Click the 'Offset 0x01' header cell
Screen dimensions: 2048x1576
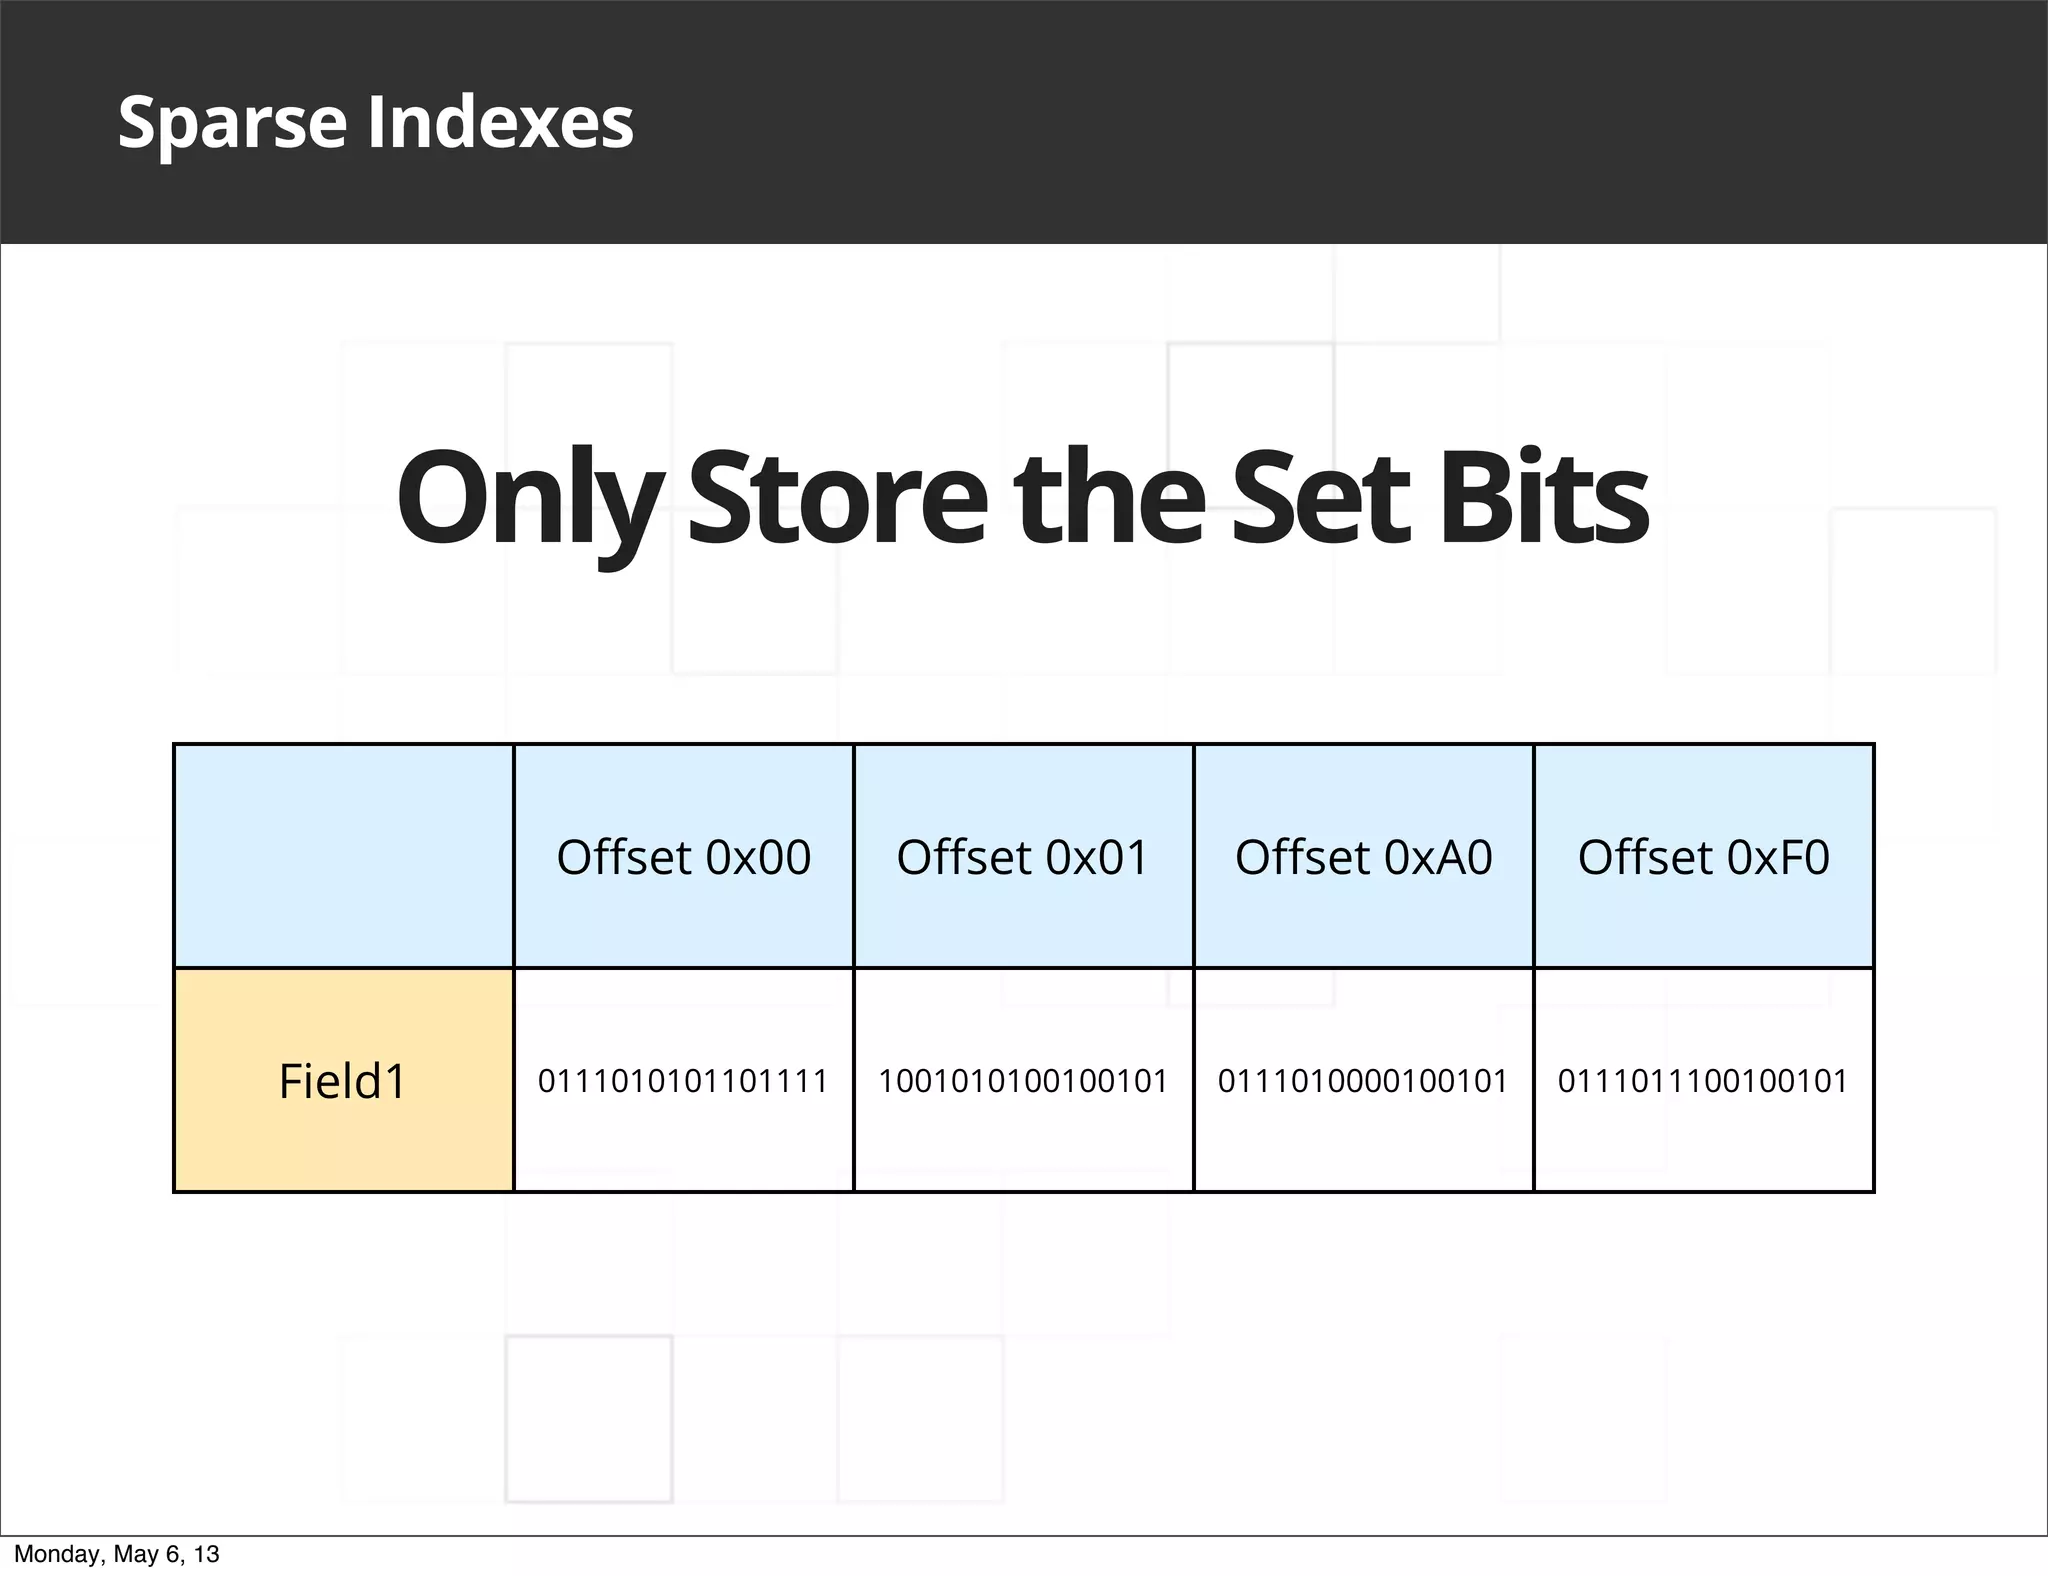[x=1024, y=857]
